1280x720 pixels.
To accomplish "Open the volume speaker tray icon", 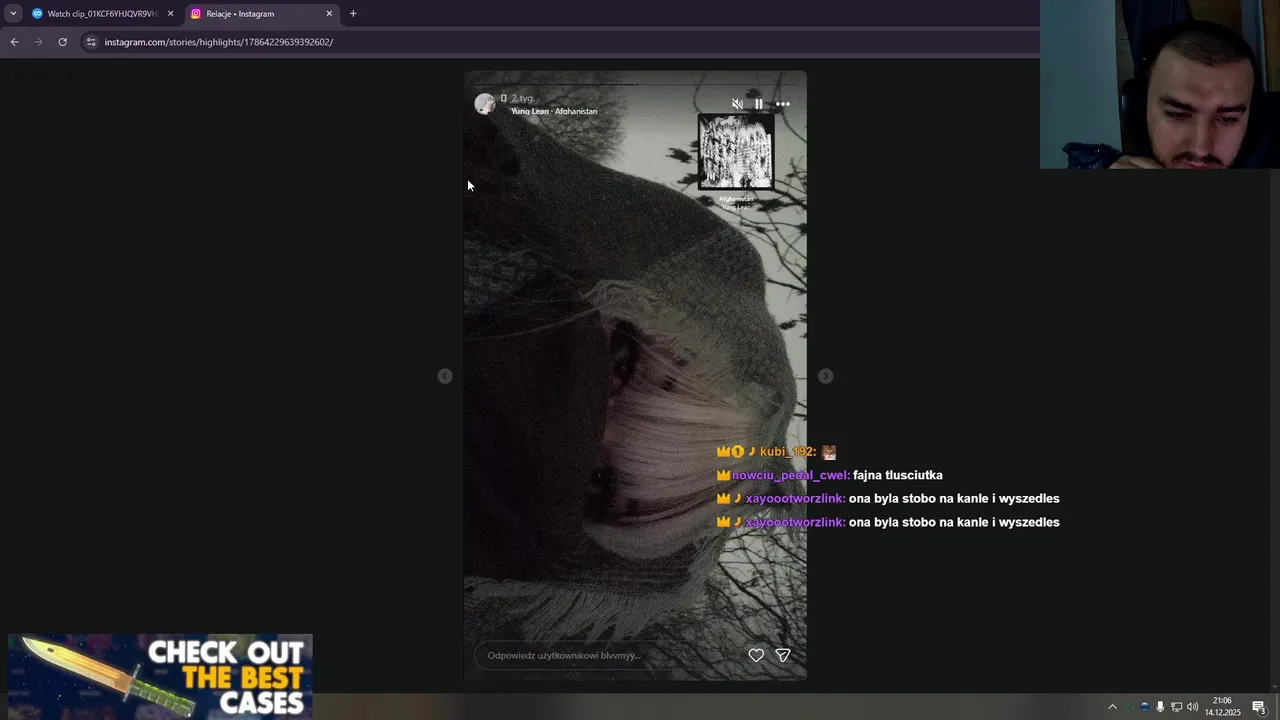I will click(x=1192, y=707).
